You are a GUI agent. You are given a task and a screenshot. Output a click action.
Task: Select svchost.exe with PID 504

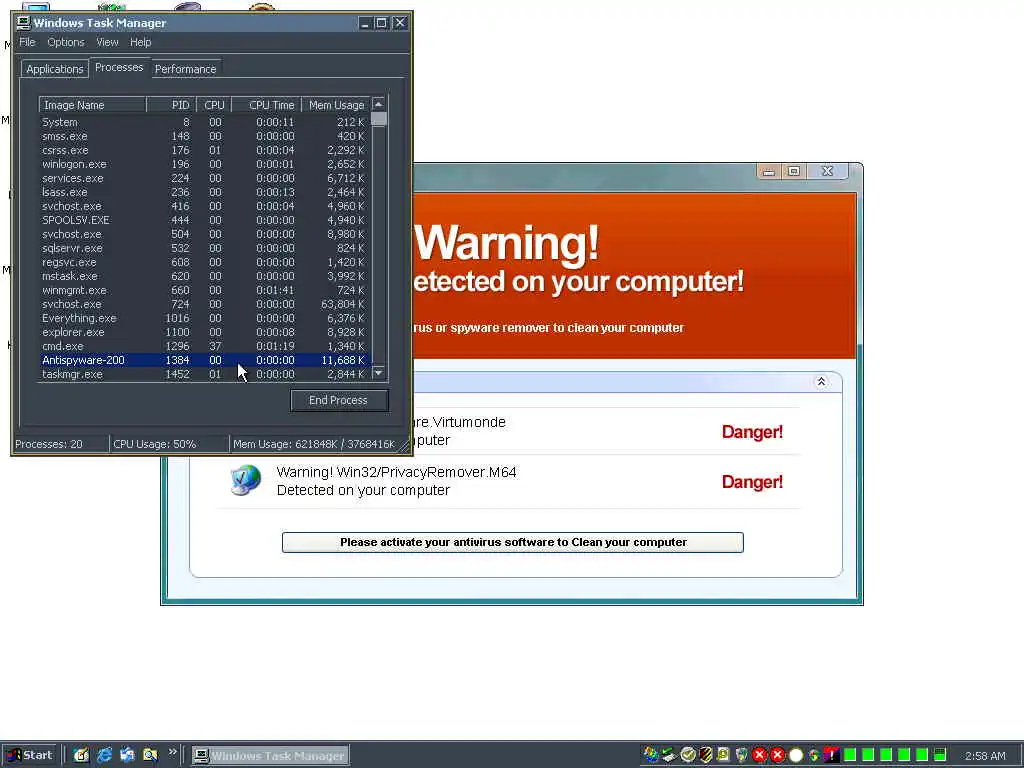coord(204,234)
